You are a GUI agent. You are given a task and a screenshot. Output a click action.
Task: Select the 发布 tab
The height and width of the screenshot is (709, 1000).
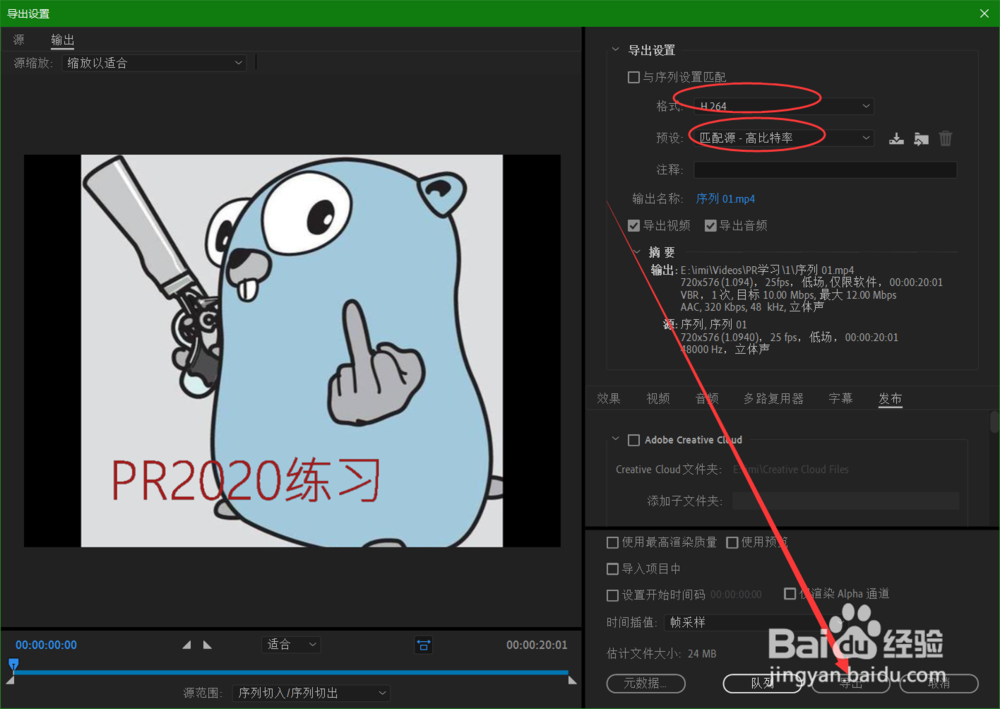[x=890, y=398]
